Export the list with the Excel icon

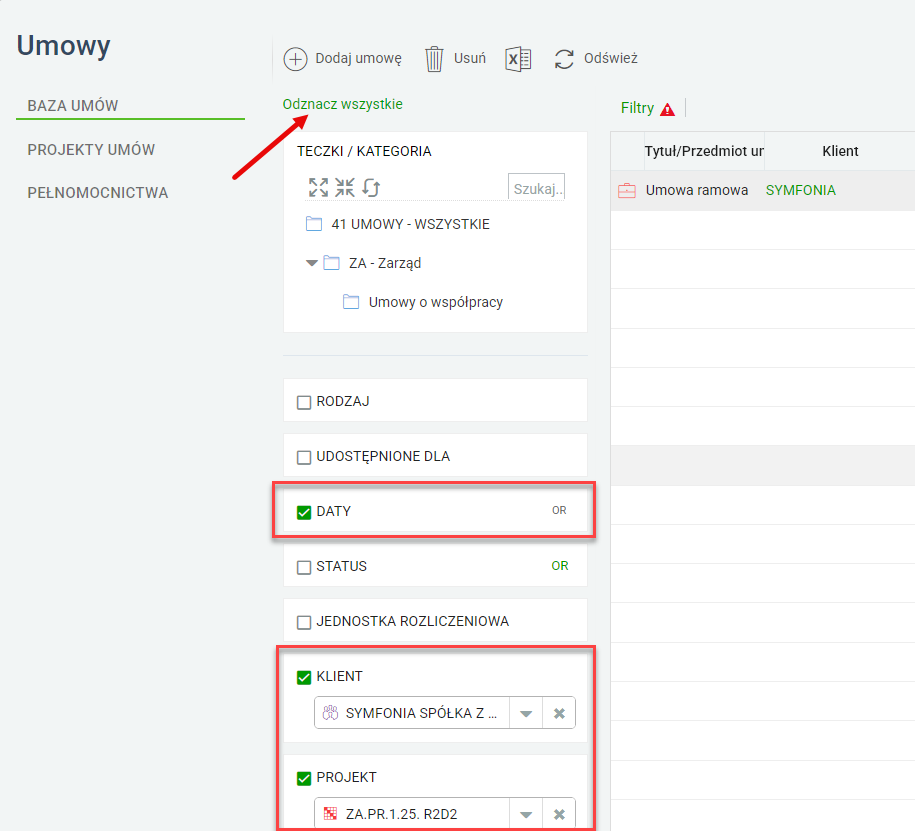click(x=518, y=59)
